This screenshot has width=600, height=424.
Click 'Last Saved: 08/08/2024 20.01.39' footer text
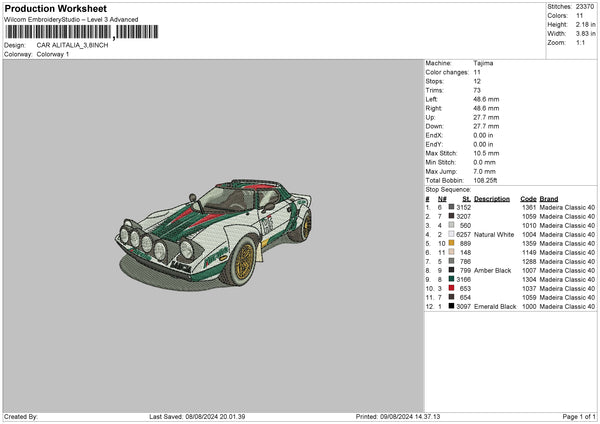tap(197, 416)
